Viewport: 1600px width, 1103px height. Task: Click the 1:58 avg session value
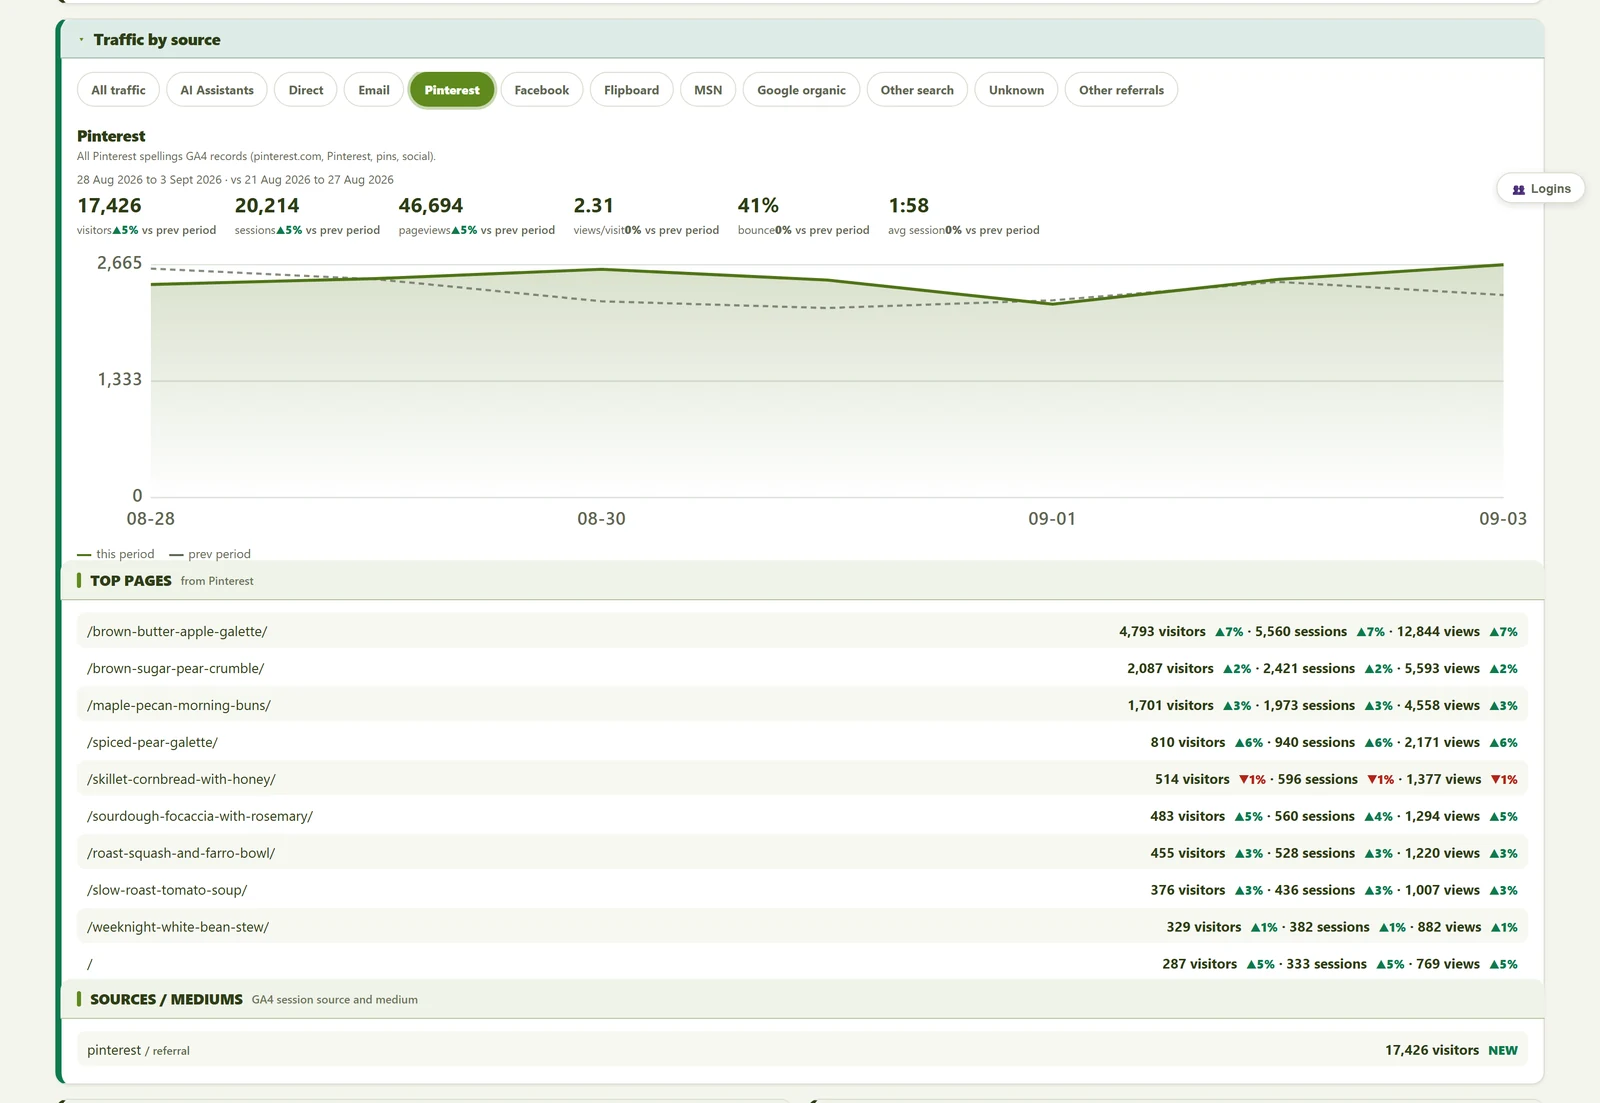pos(909,206)
